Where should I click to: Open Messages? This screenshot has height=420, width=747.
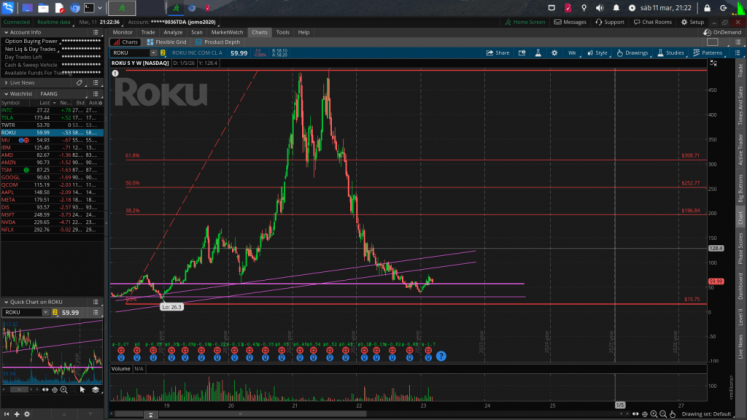click(570, 22)
